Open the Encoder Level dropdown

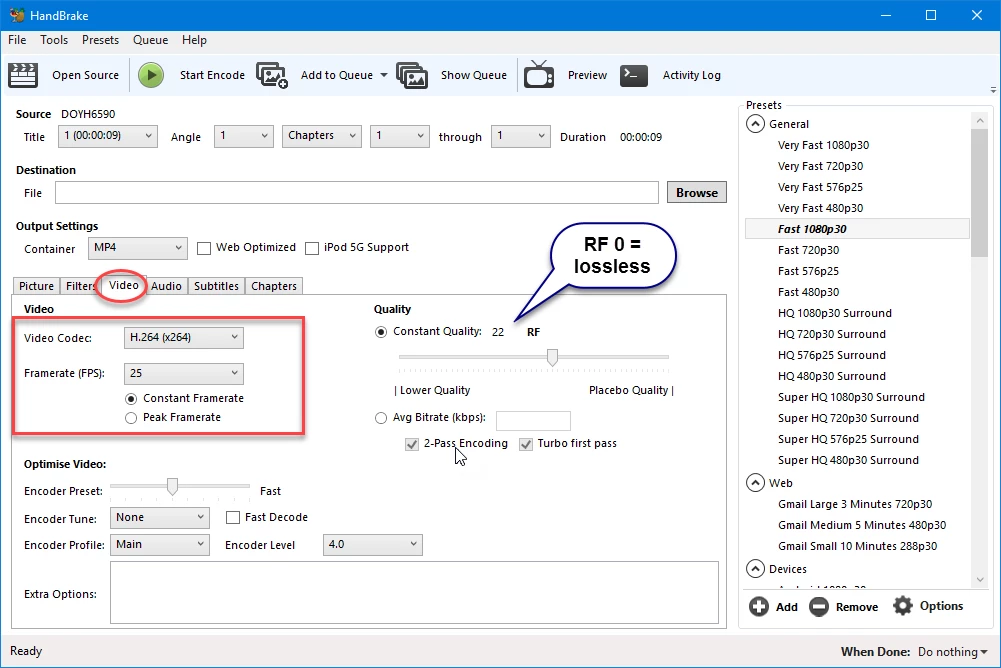point(373,544)
